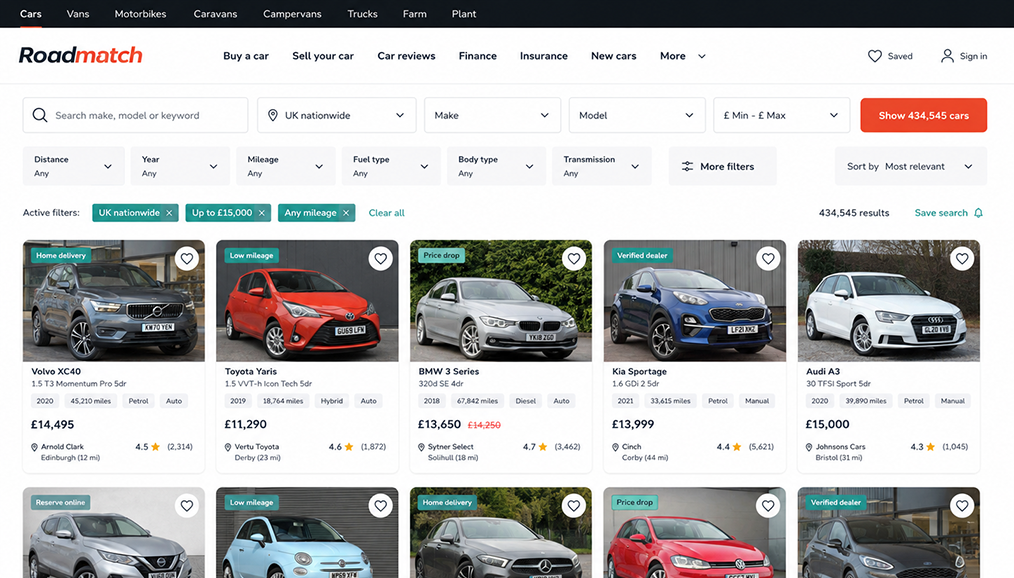Favourite the Toyota Yaris listing heart

pos(380,259)
